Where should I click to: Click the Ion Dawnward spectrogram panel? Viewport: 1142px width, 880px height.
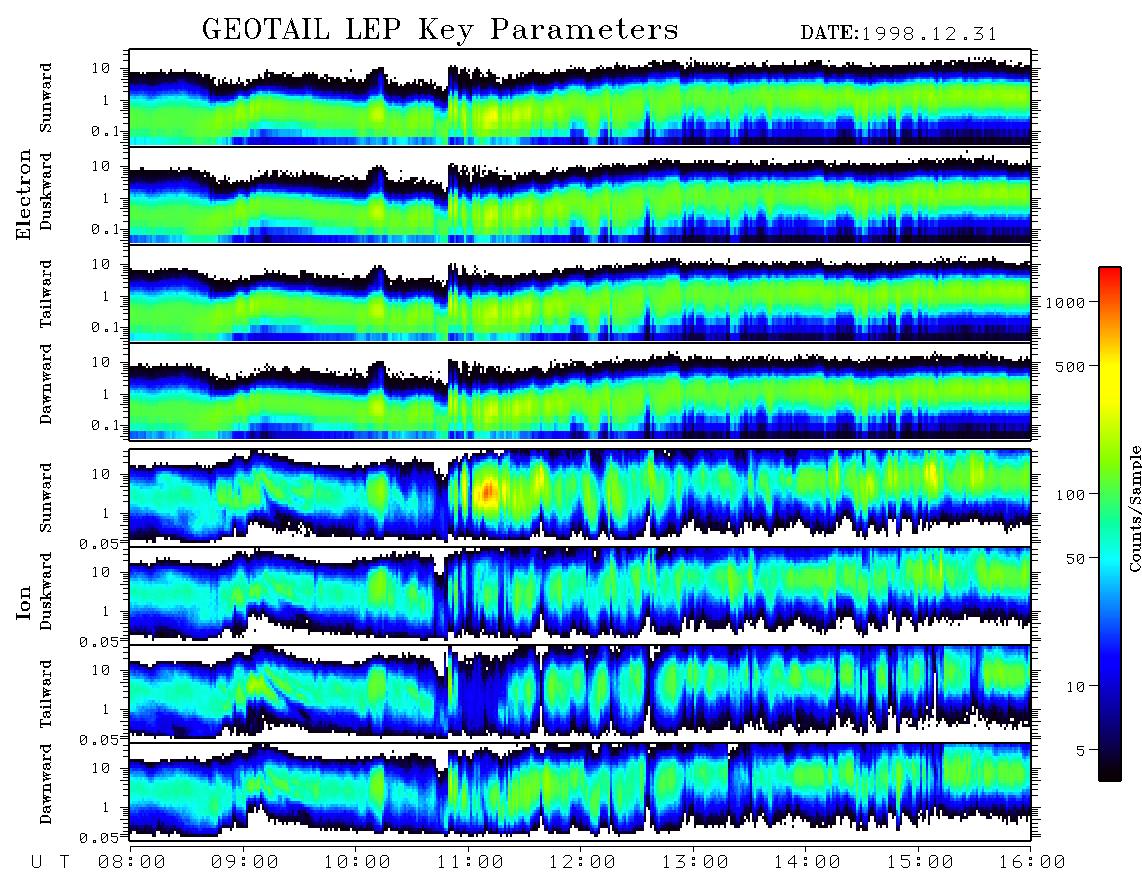tap(580, 792)
